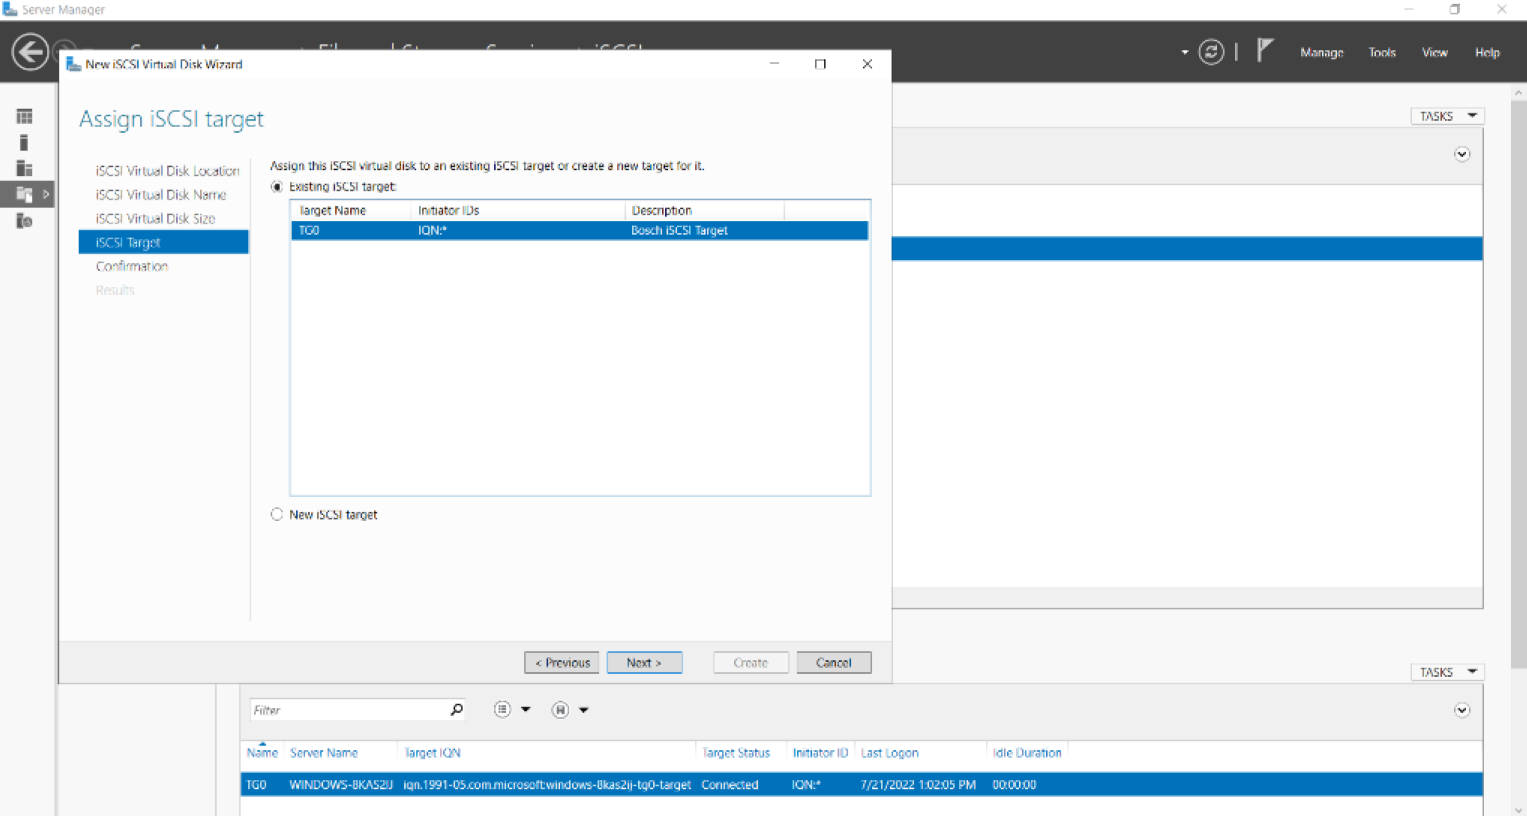Collapse the filter panel with its round chevron
Screen dimensions: 1527x816
(1462, 710)
